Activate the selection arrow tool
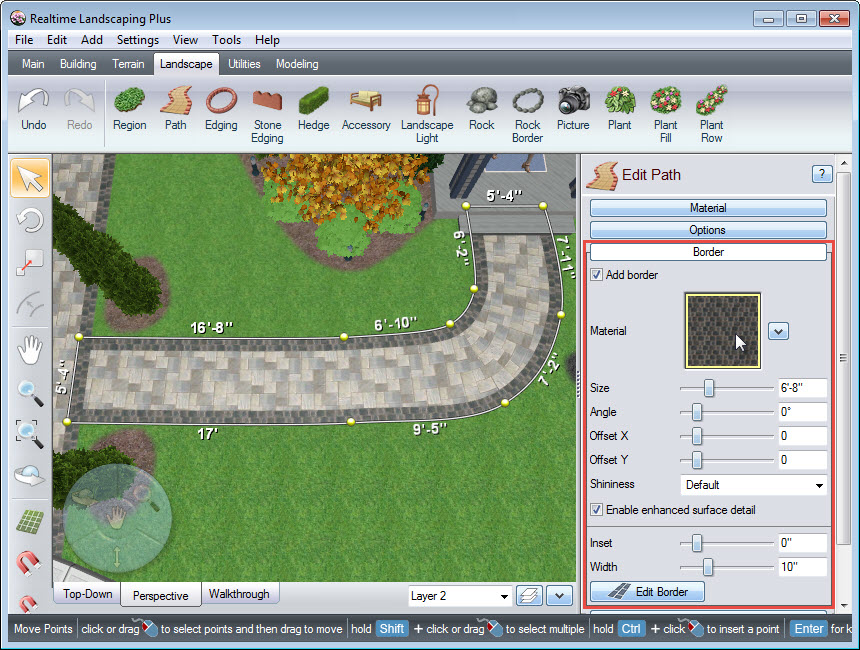860x650 pixels. click(30, 178)
